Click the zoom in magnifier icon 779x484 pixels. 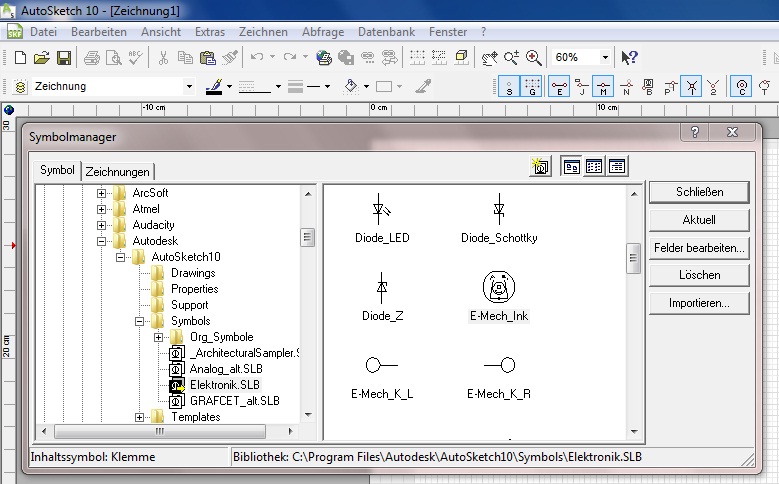pos(534,58)
